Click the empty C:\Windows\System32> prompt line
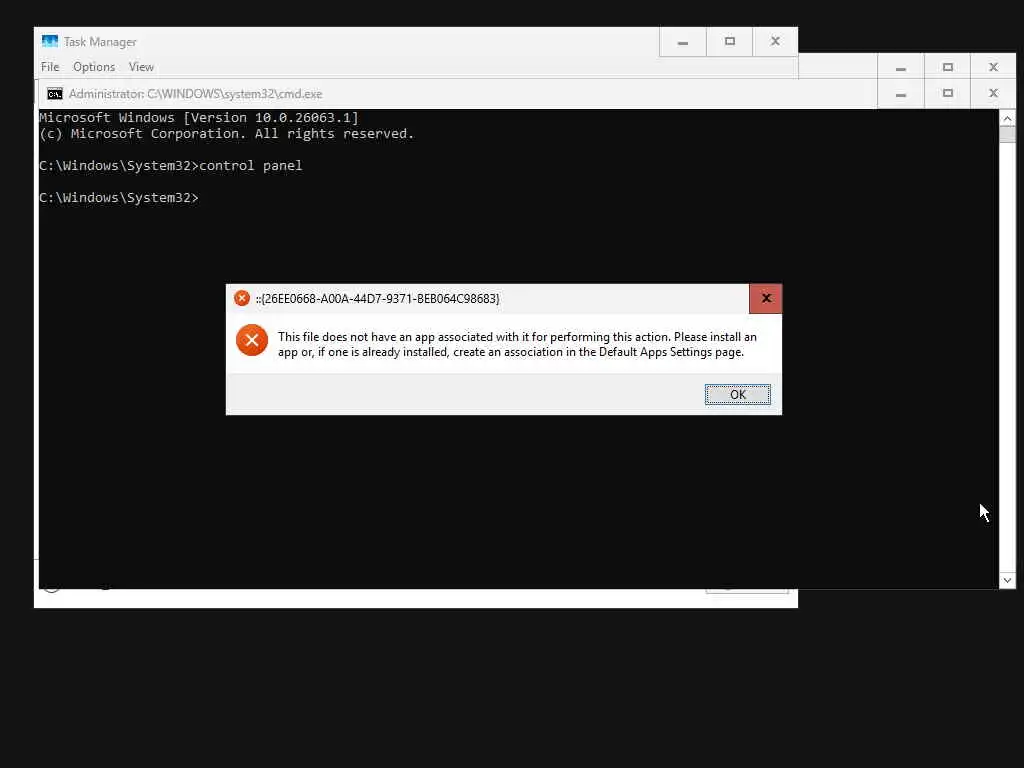This screenshot has width=1024, height=768. tap(119, 198)
